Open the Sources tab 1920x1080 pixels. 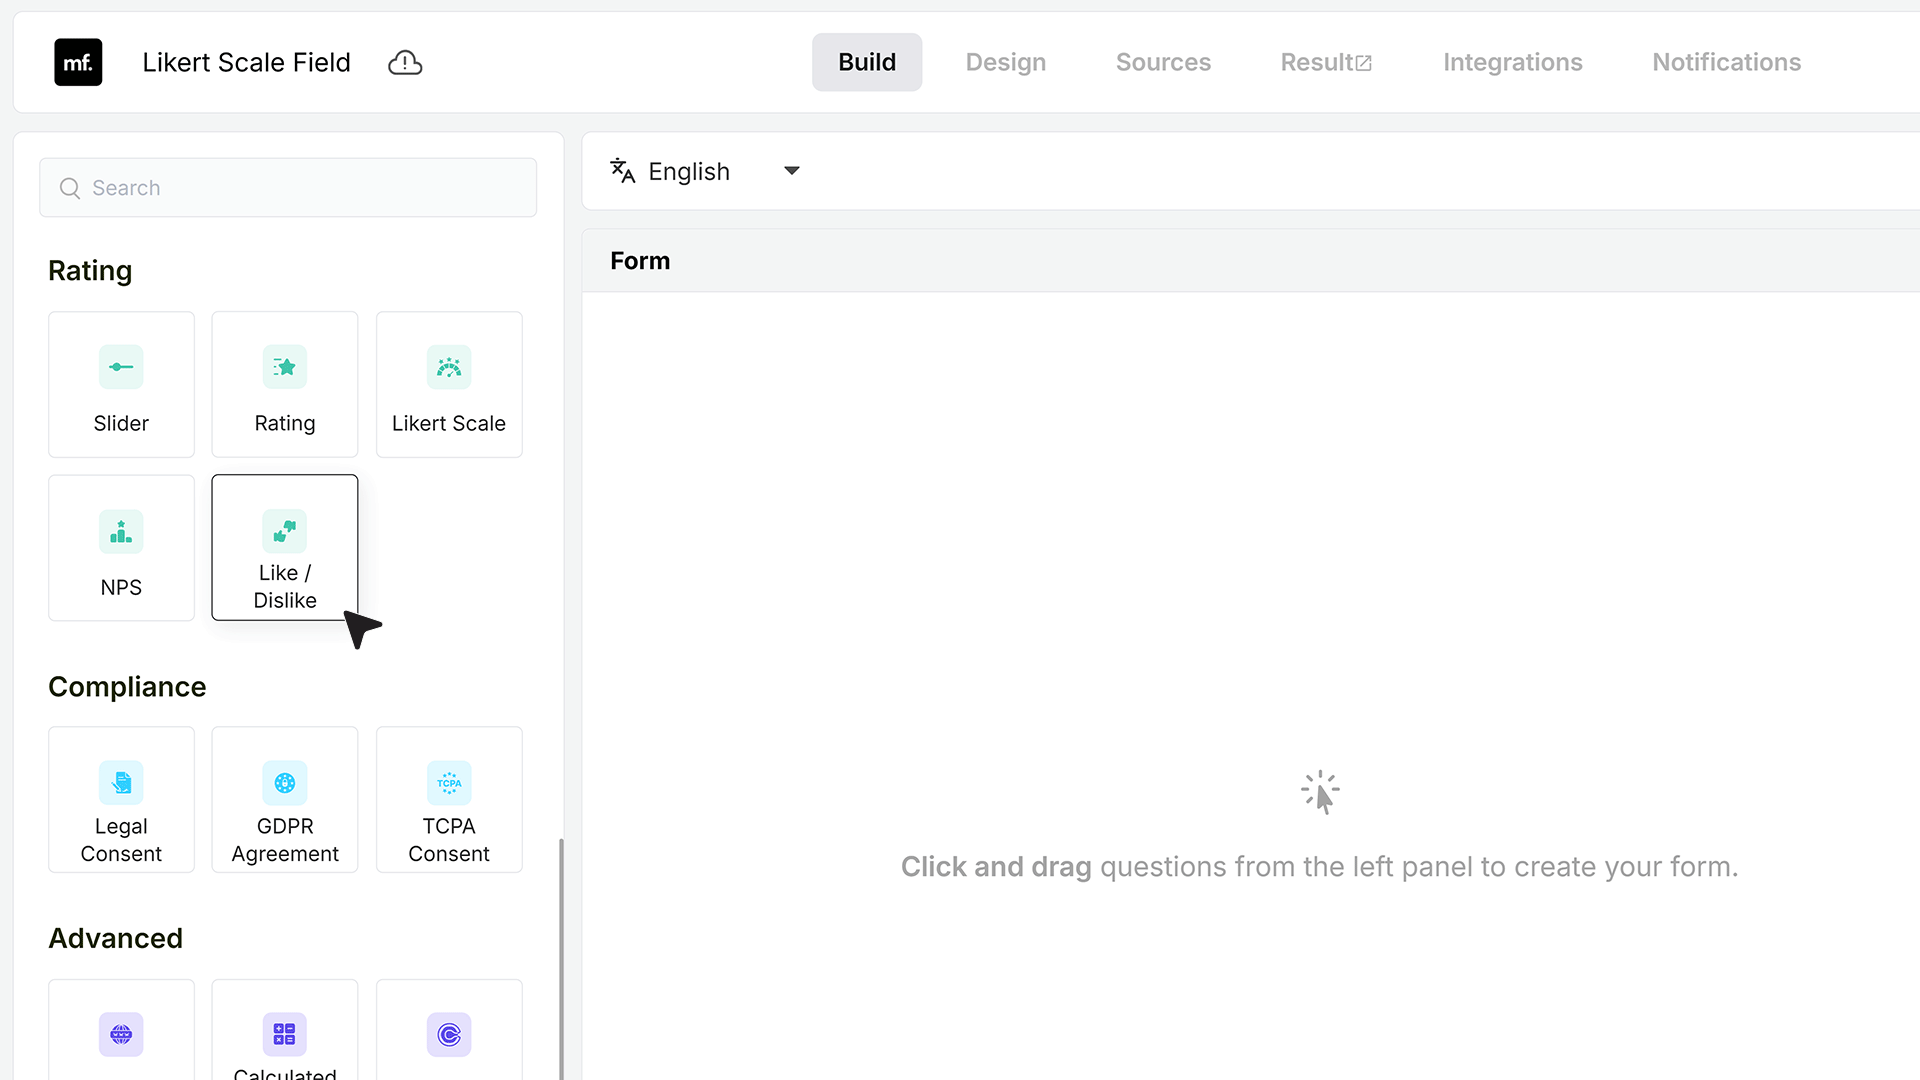pyautogui.click(x=1163, y=62)
